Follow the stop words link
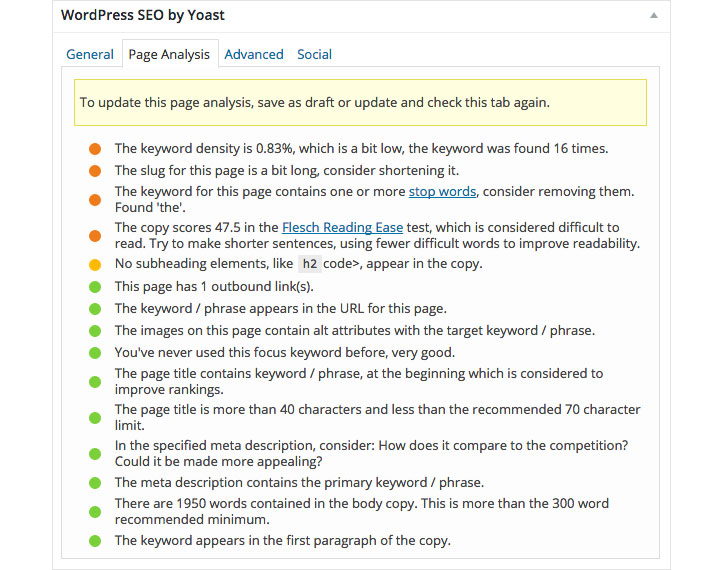The height and width of the screenshot is (570, 724). click(442, 191)
